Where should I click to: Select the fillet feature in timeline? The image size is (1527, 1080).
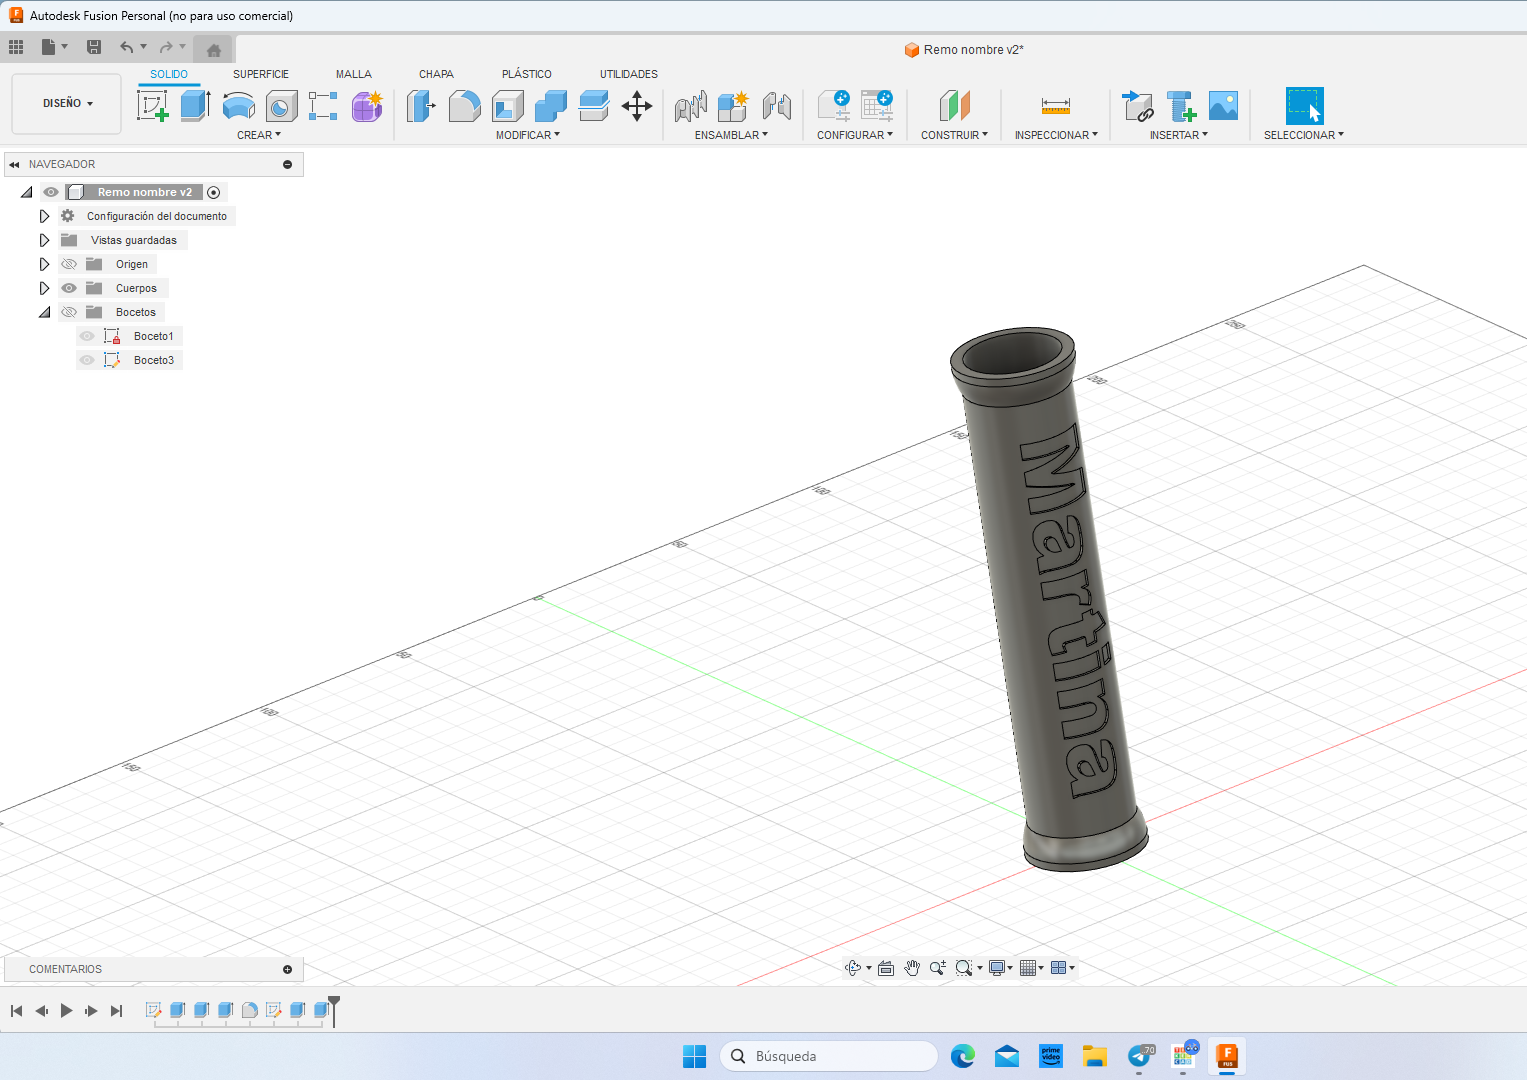[x=249, y=1010]
